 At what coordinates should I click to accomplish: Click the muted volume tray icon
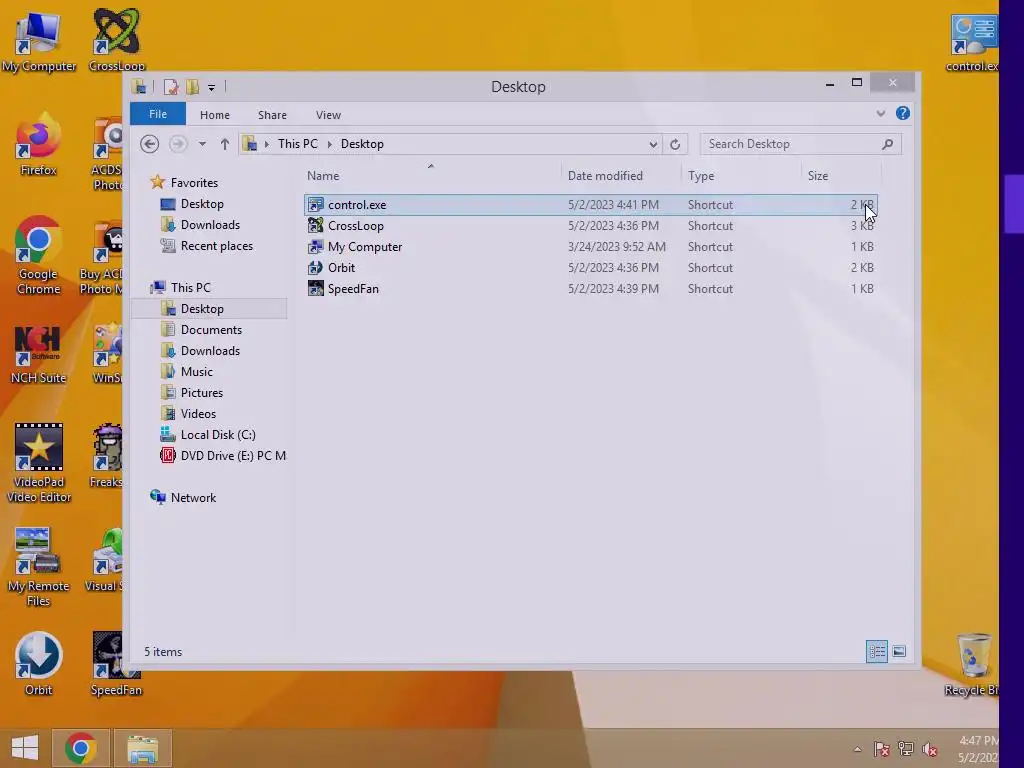tap(930, 749)
